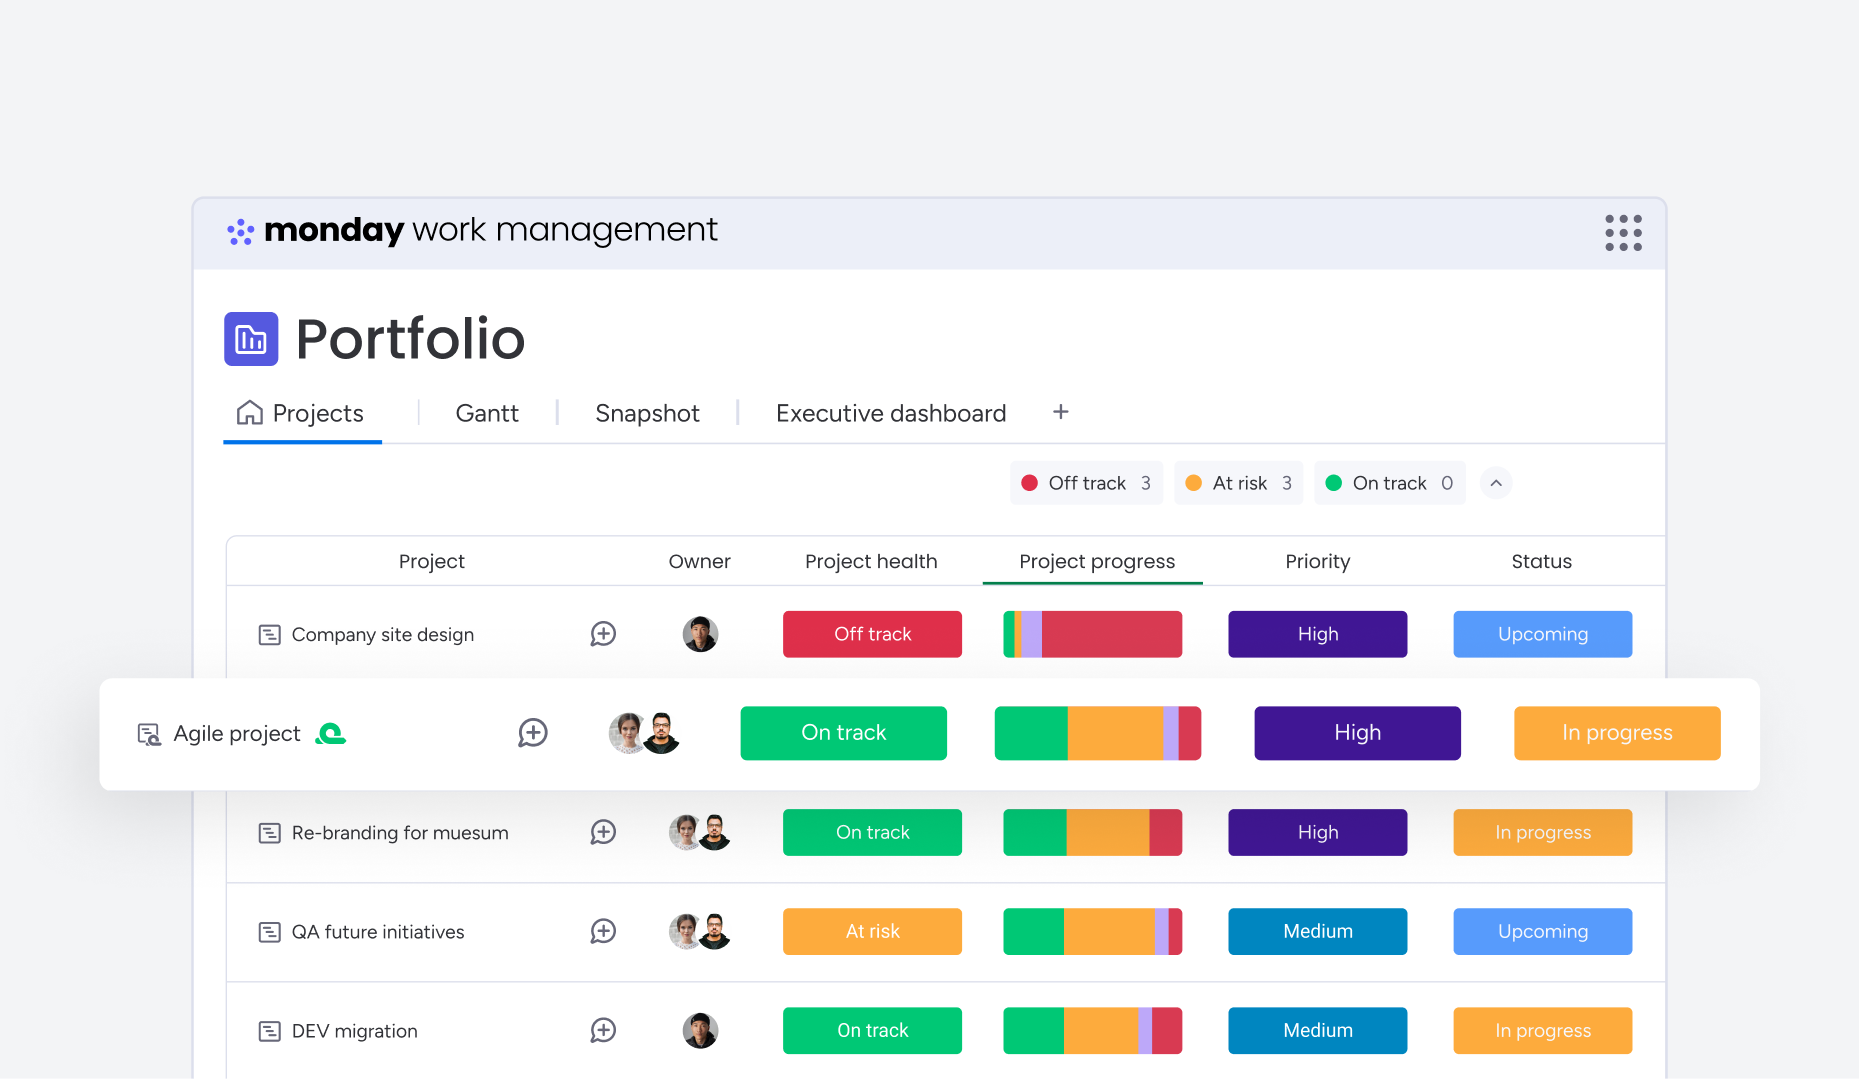Change High priority of Company site design
1859x1079 pixels.
(1317, 634)
